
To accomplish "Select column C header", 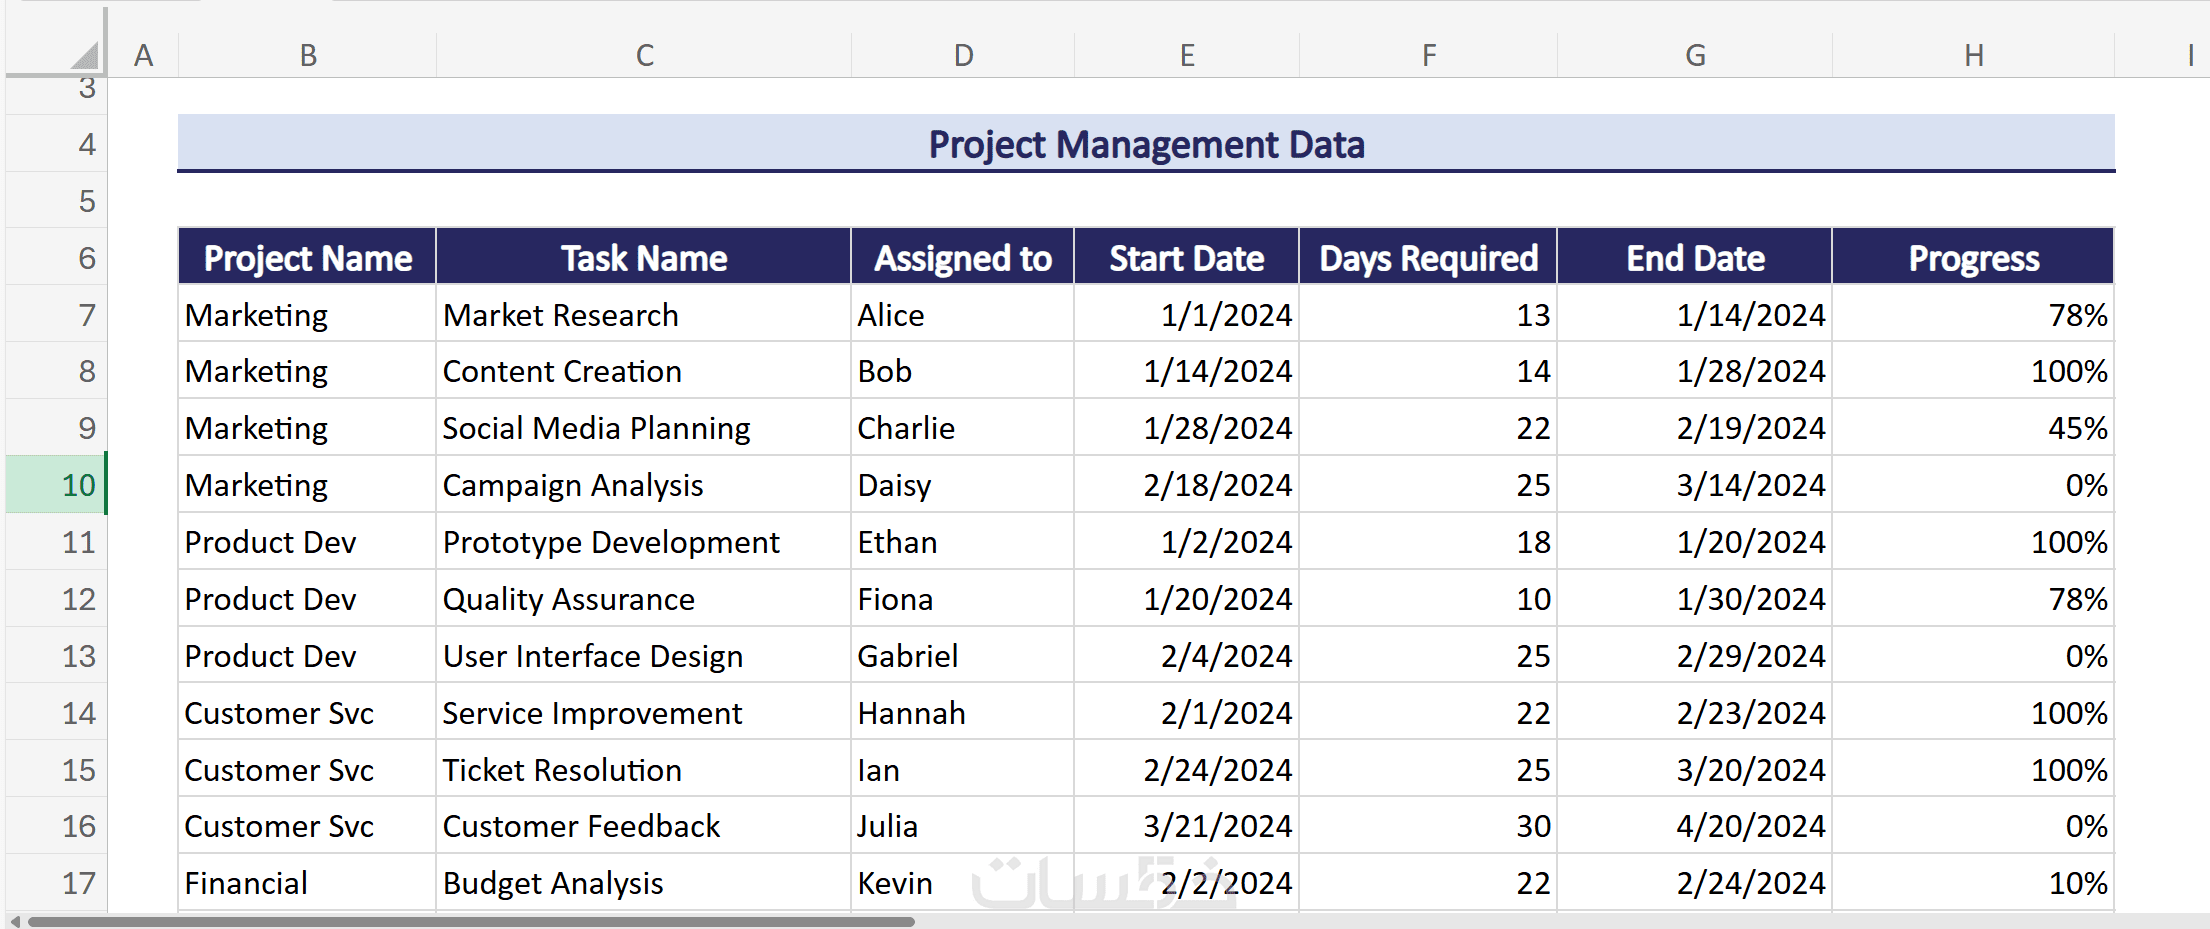I will pyautogui.click(x=644, y=55).
